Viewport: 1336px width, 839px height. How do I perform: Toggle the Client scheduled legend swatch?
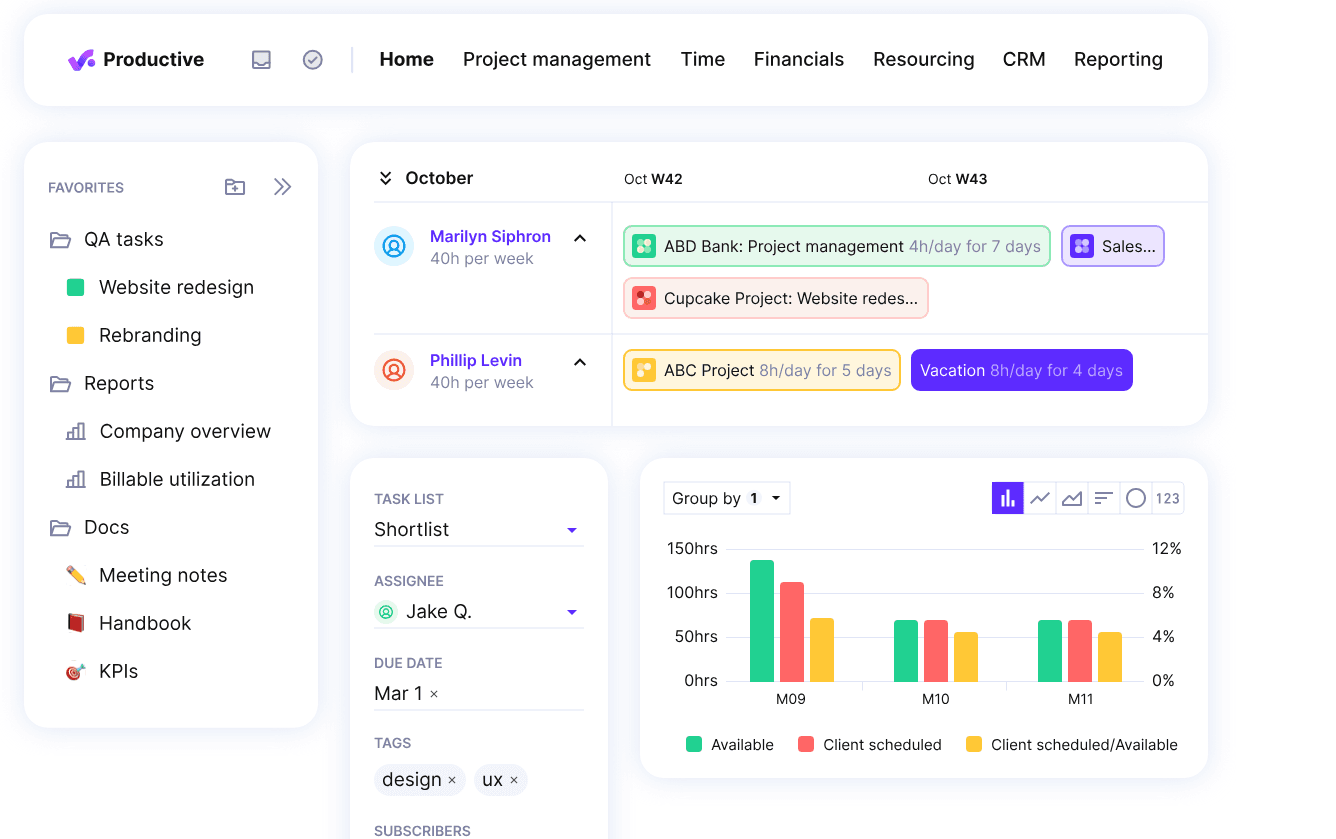[x=806, y=744]
